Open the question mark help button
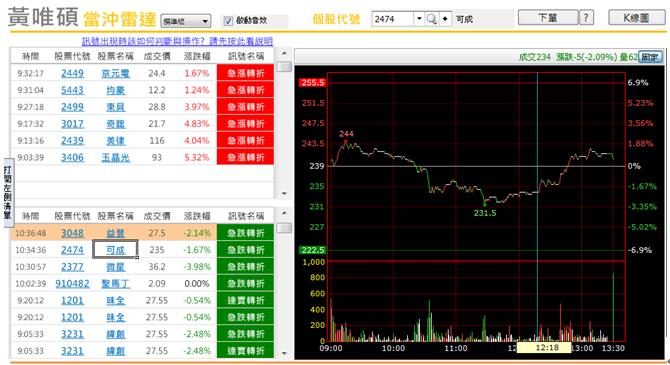 (x=586, y=18)
